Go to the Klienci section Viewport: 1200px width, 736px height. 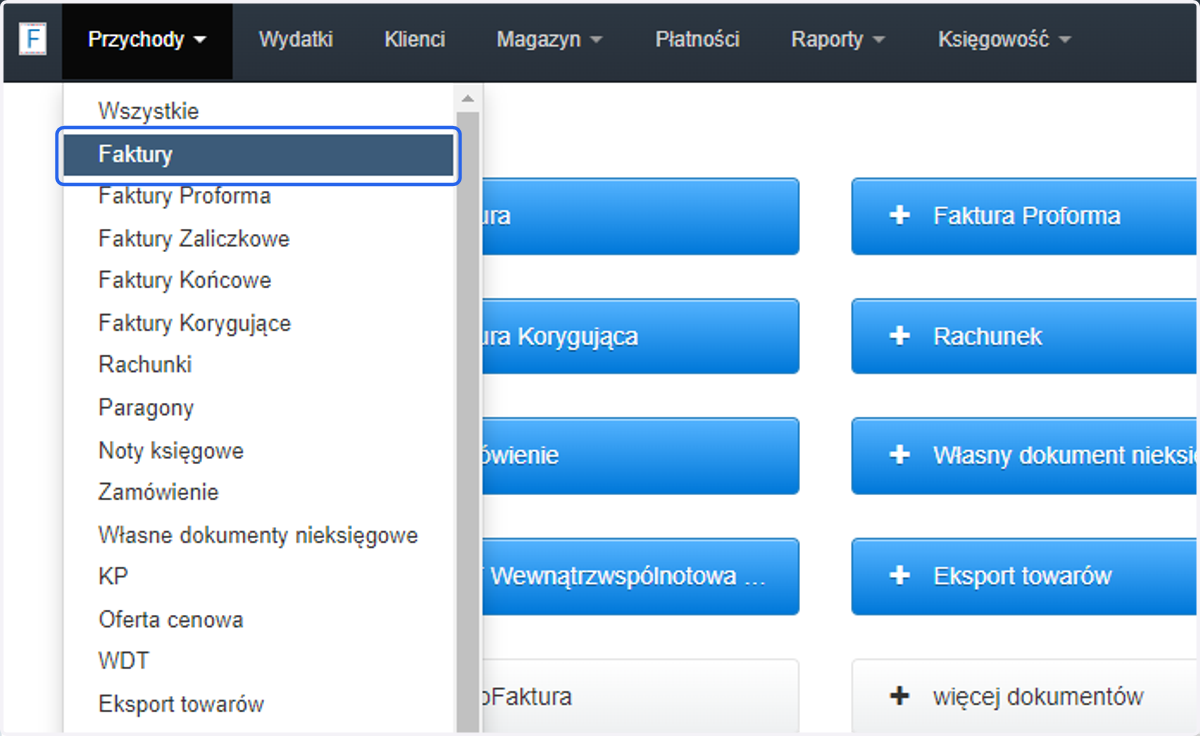[415, 40]
